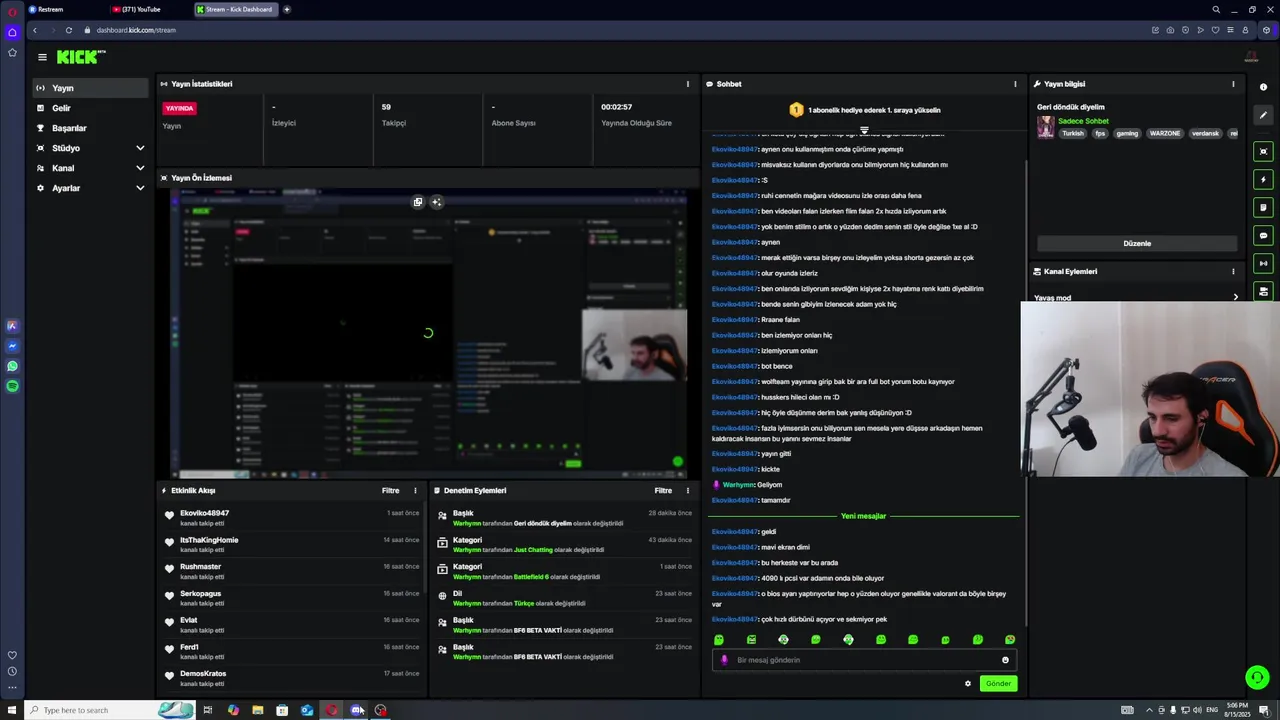Open Sohbet panel three-dot menu
This screenshot has height=720, width=1280.
(1015, 84)
